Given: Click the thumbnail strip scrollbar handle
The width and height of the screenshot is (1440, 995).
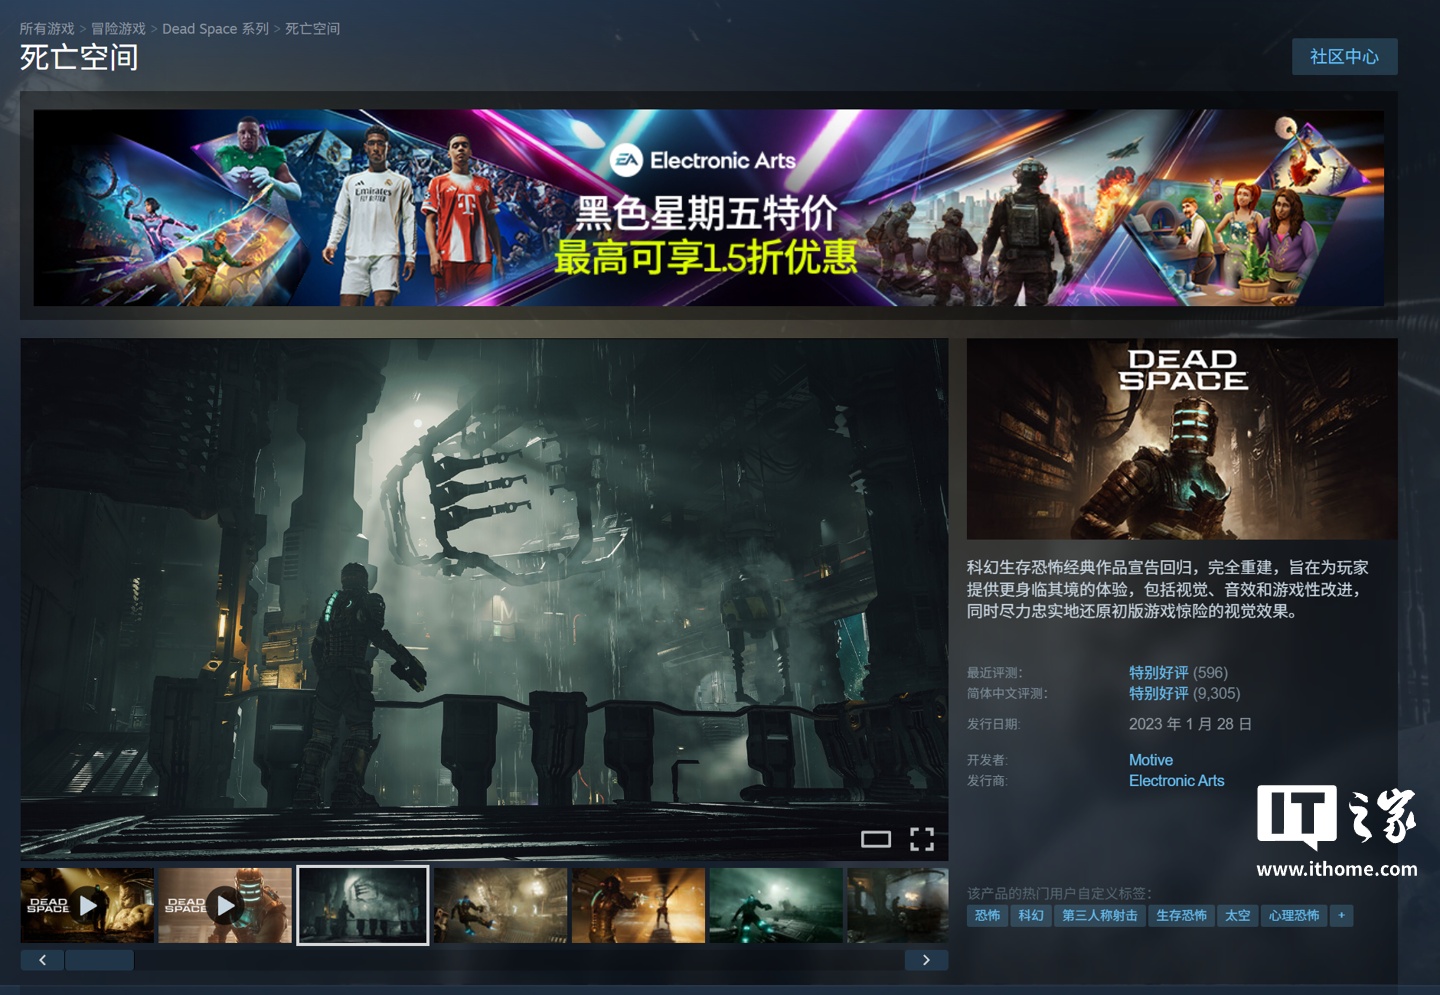Looking at the screenshot, I should [x=99, y=960].
